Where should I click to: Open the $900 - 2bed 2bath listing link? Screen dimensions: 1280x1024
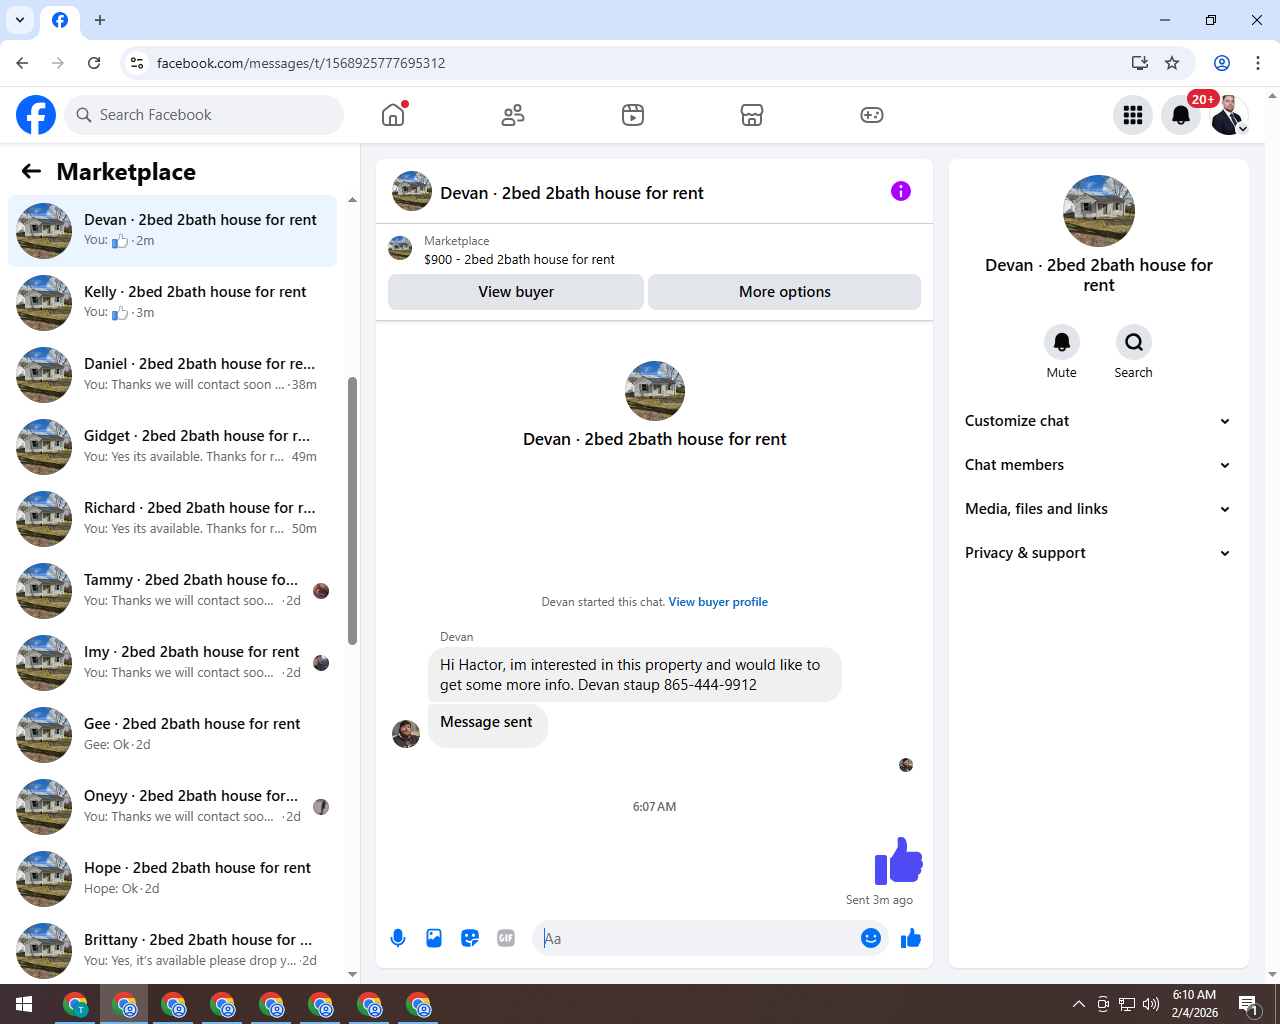[x=519, y=259]
